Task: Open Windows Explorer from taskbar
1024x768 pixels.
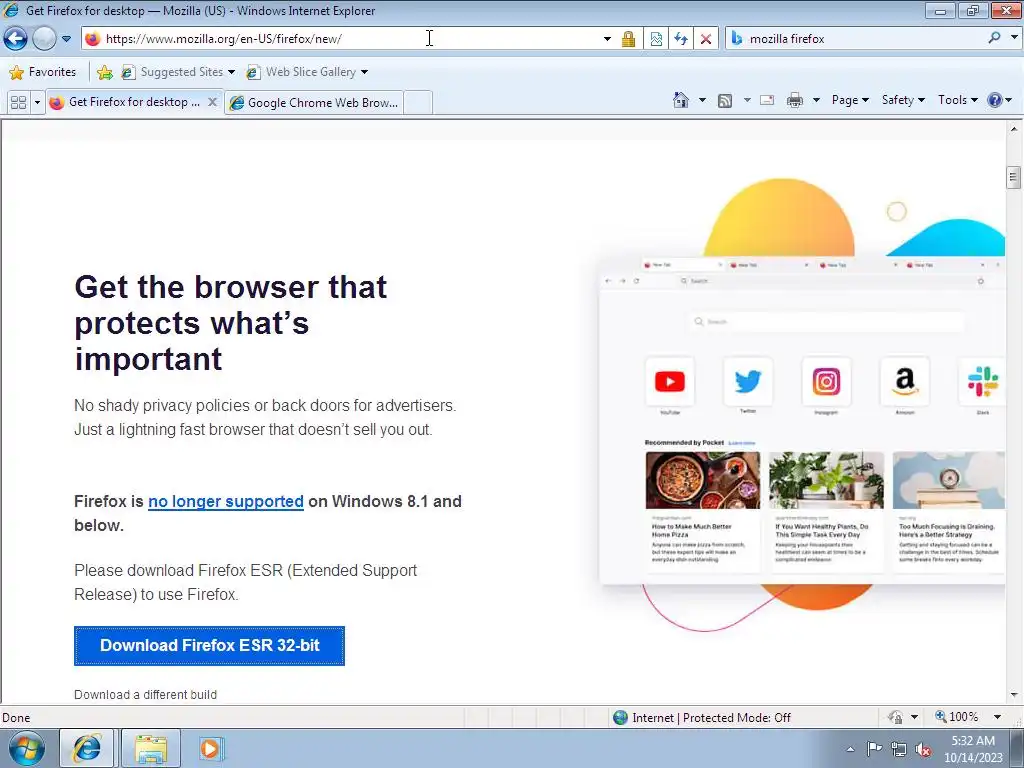Action: pos(151,748)
